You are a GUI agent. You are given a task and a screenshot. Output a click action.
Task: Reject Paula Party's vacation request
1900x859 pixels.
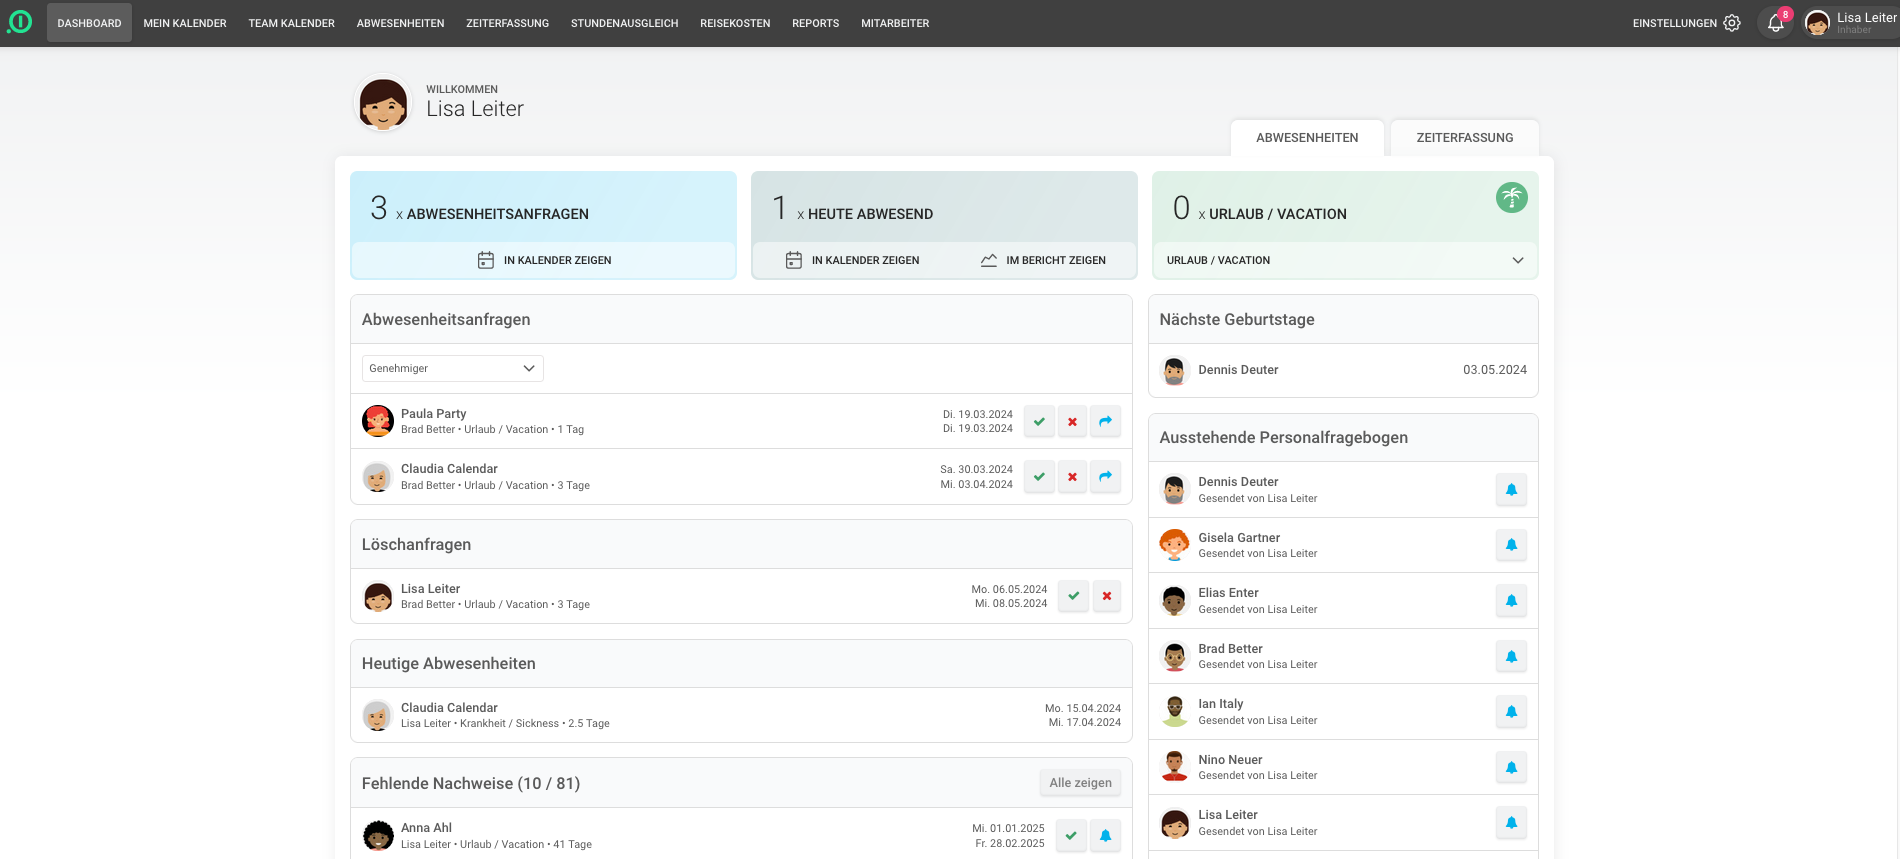point(1072,422)
